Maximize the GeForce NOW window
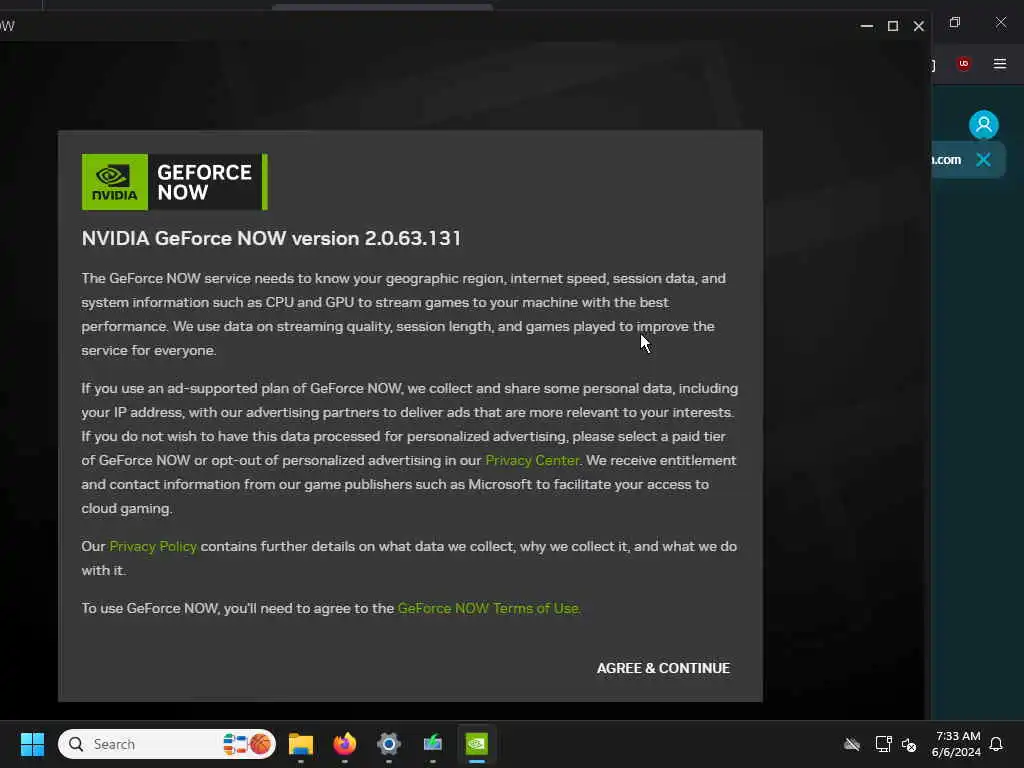The height and width of the screenshot is (768, 1024). 893,26
